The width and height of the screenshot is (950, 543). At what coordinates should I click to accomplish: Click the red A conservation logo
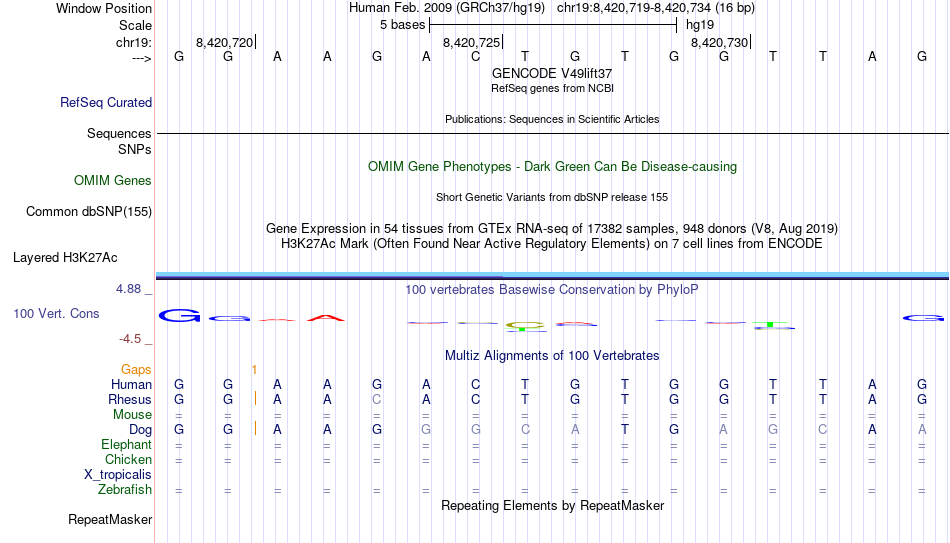coord(326,318)
